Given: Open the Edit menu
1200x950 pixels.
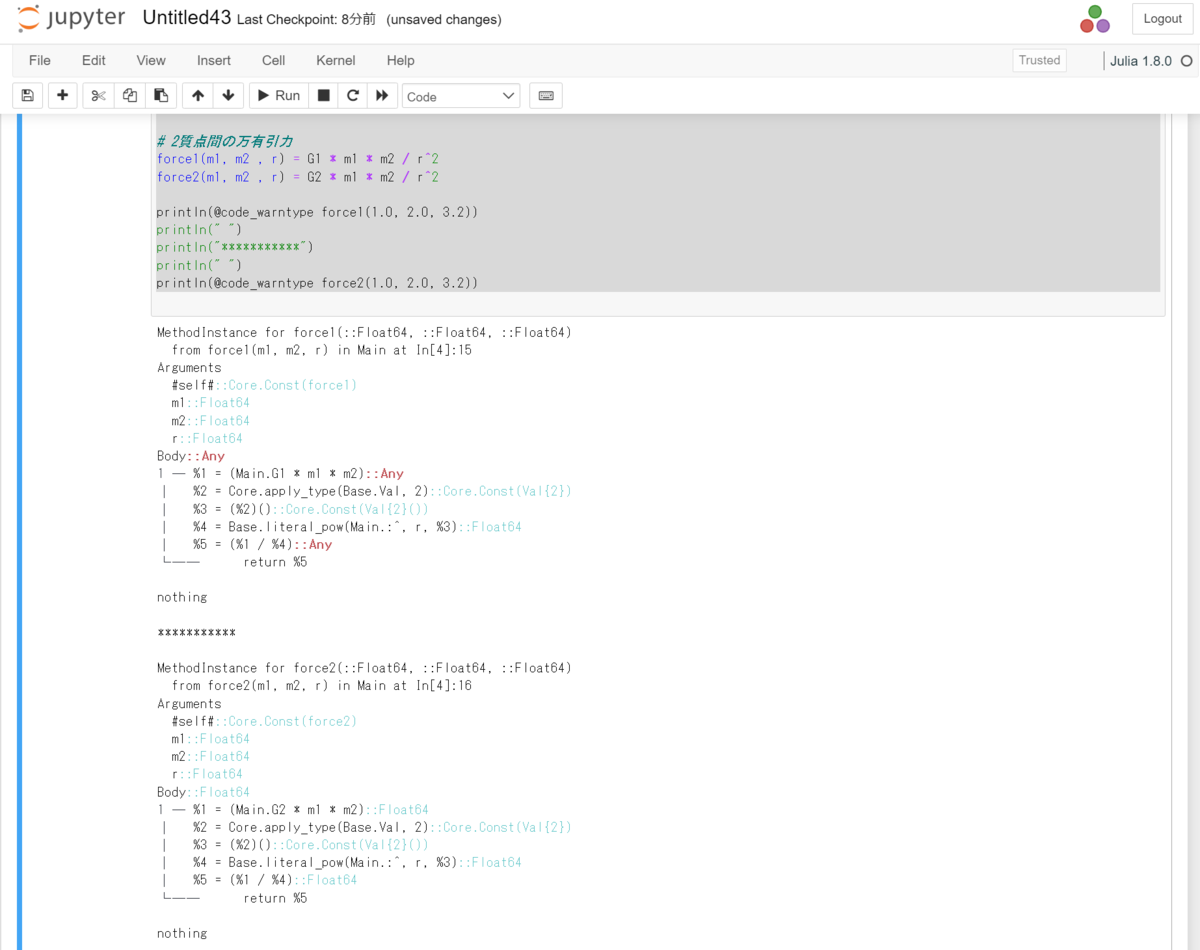Looking at the screenshot, I should coord(94,61).
